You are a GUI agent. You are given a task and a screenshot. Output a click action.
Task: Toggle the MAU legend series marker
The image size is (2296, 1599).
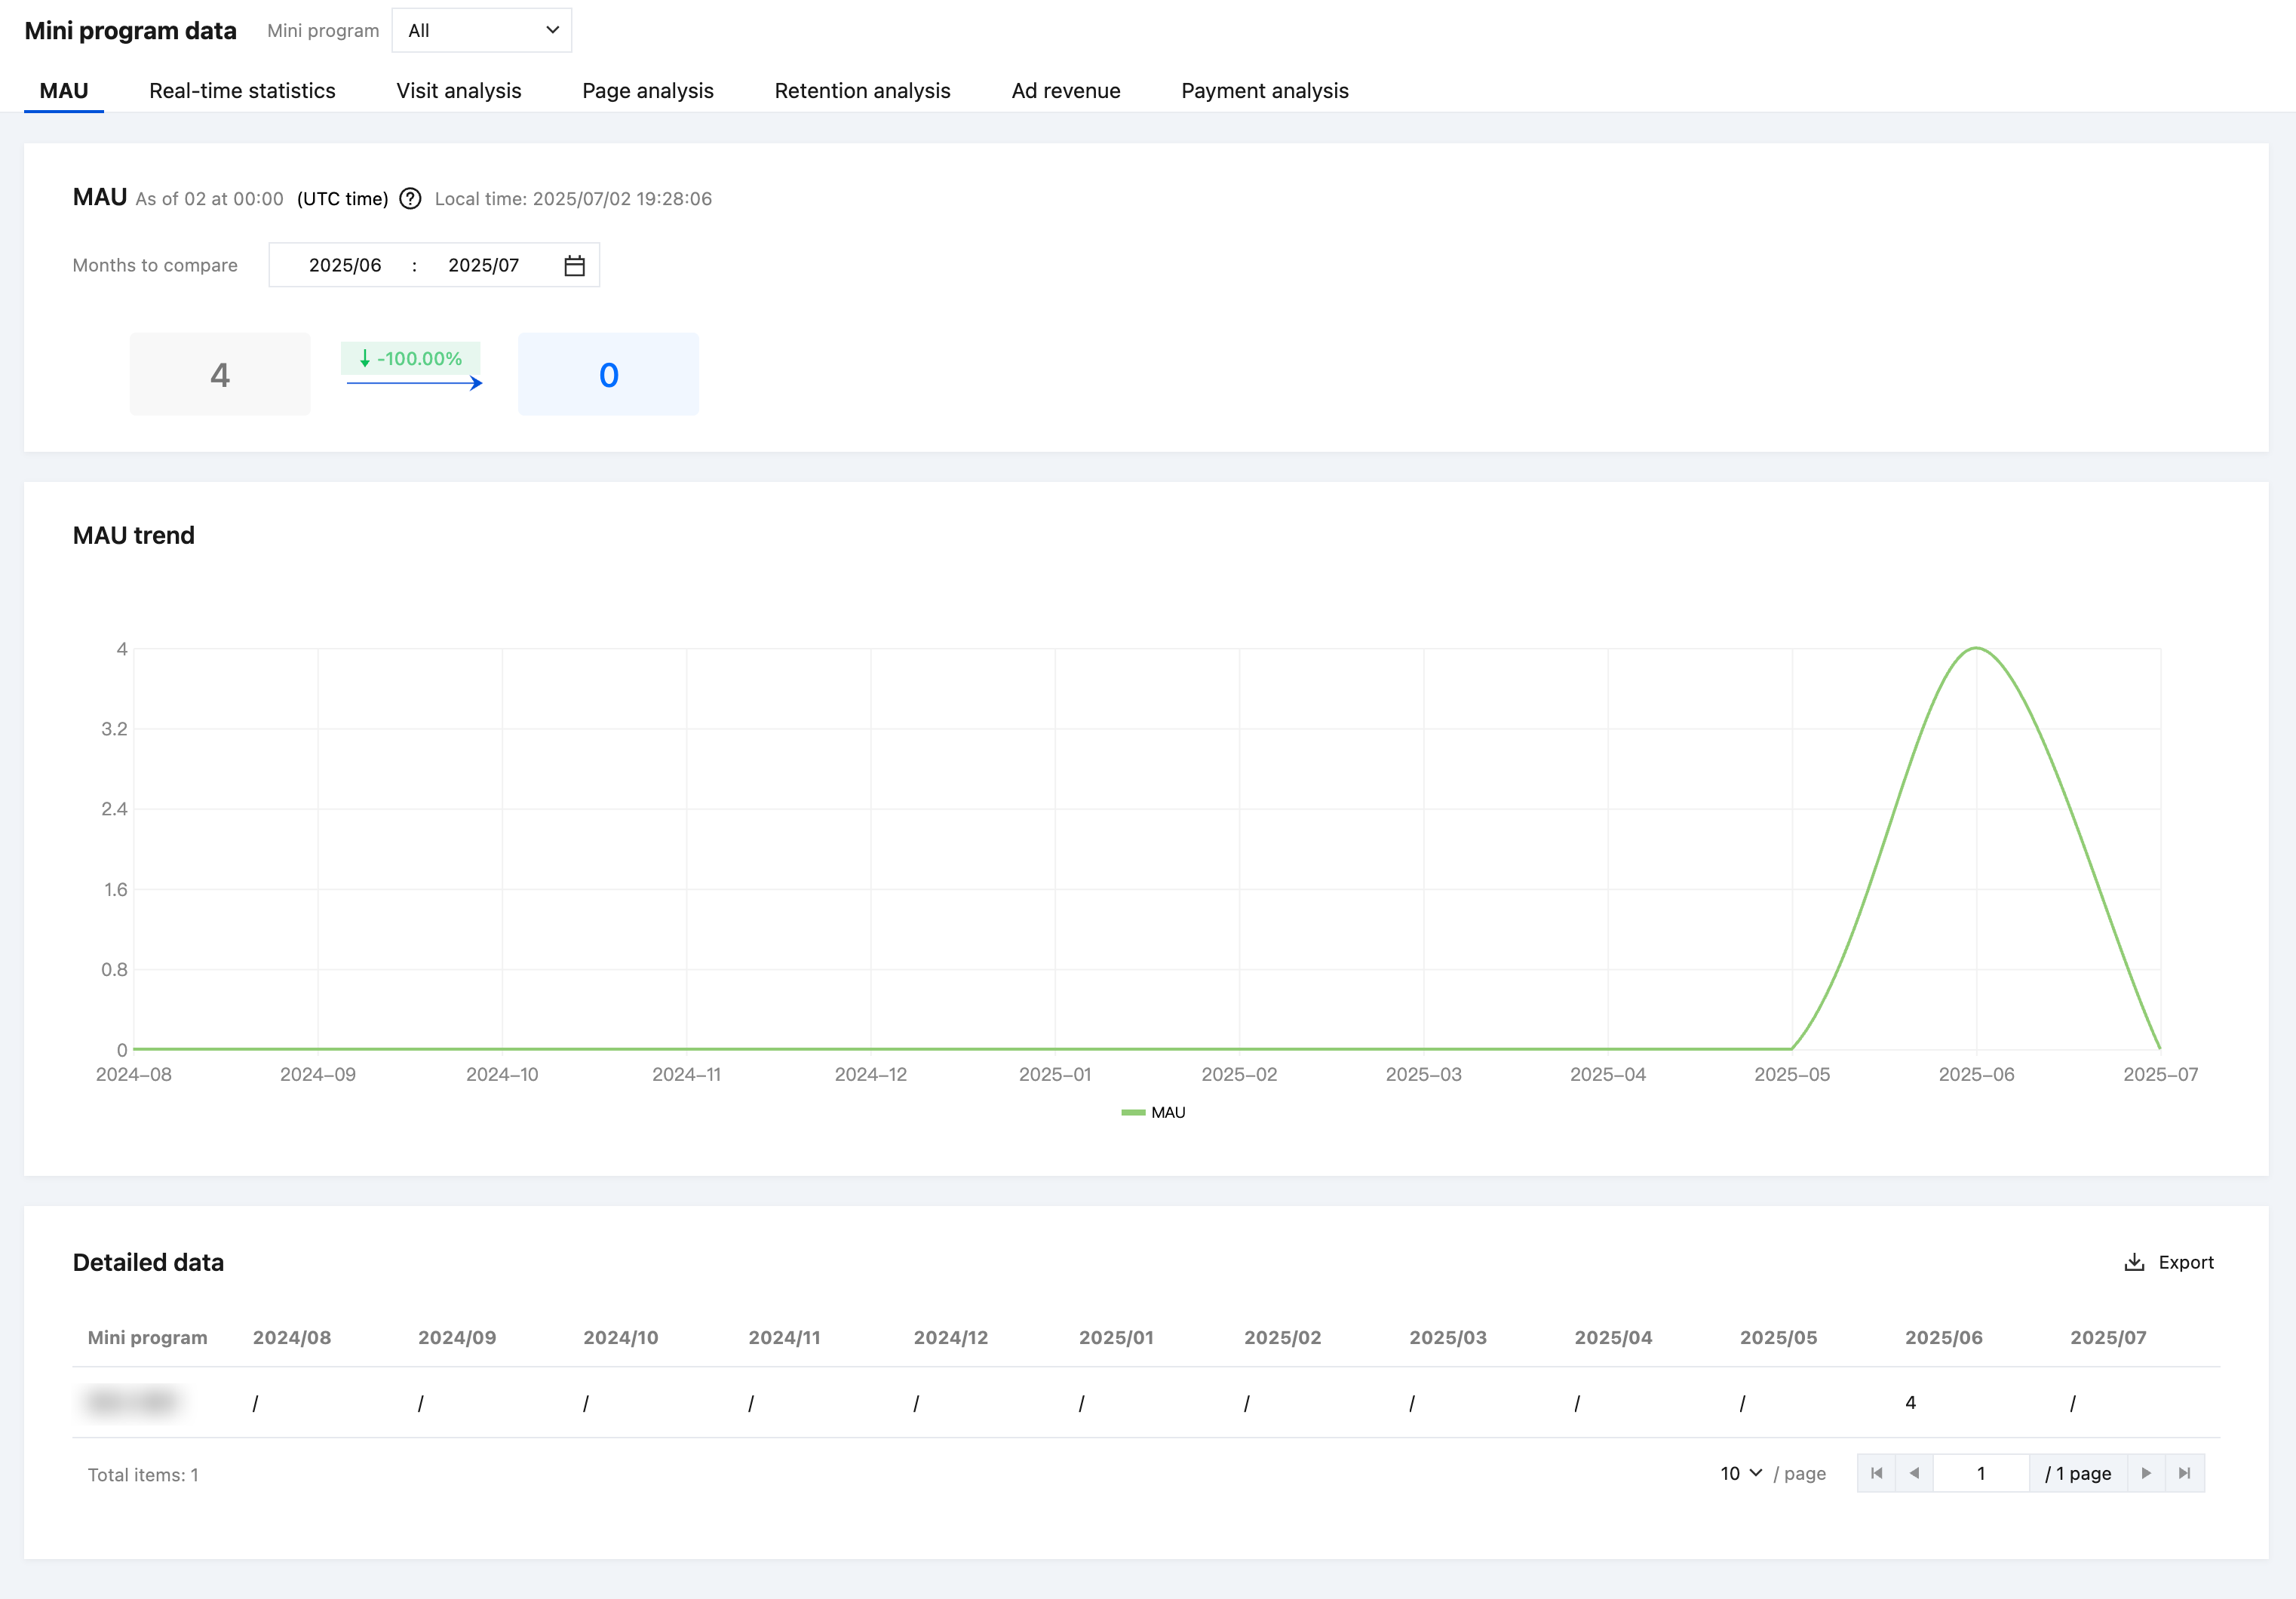click(1133, 1112)
